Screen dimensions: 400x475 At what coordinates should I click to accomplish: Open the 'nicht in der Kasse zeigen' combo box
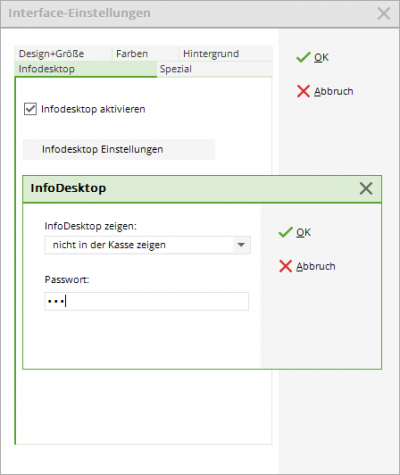click(x=148, y=245)
